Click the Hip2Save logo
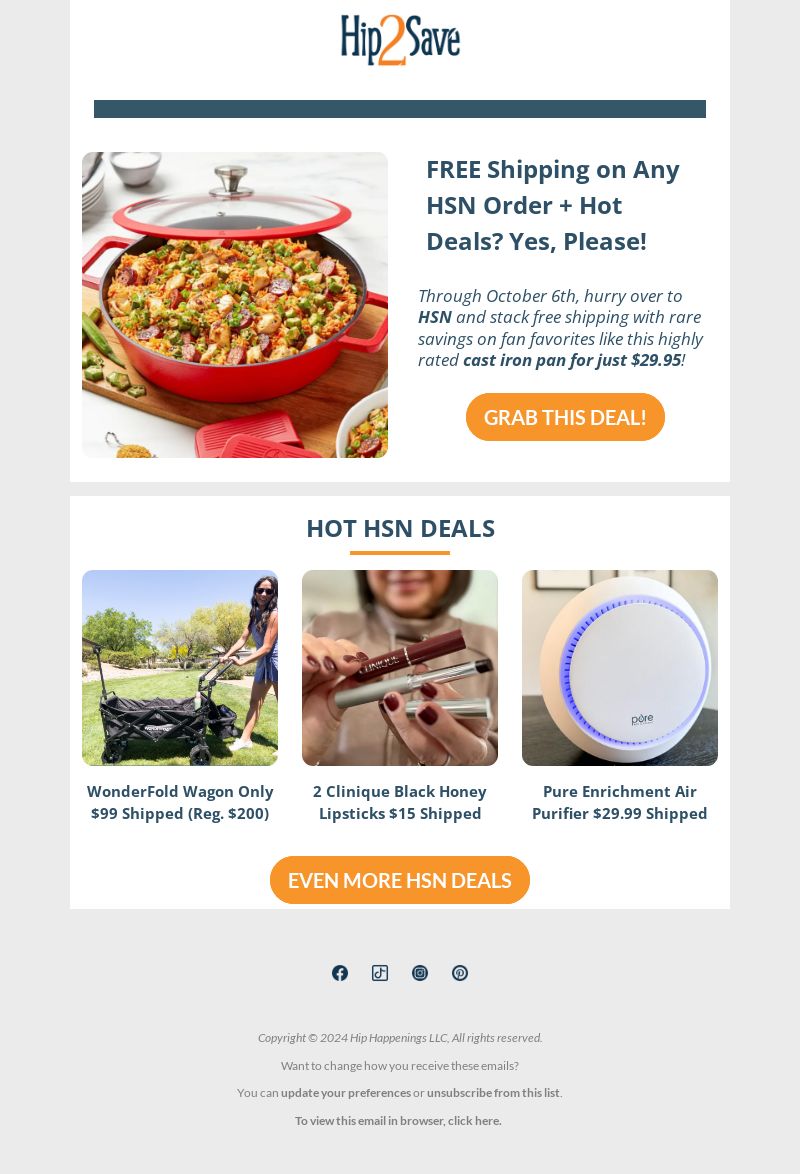800x1174 pixels. click(x=400, y=40)
